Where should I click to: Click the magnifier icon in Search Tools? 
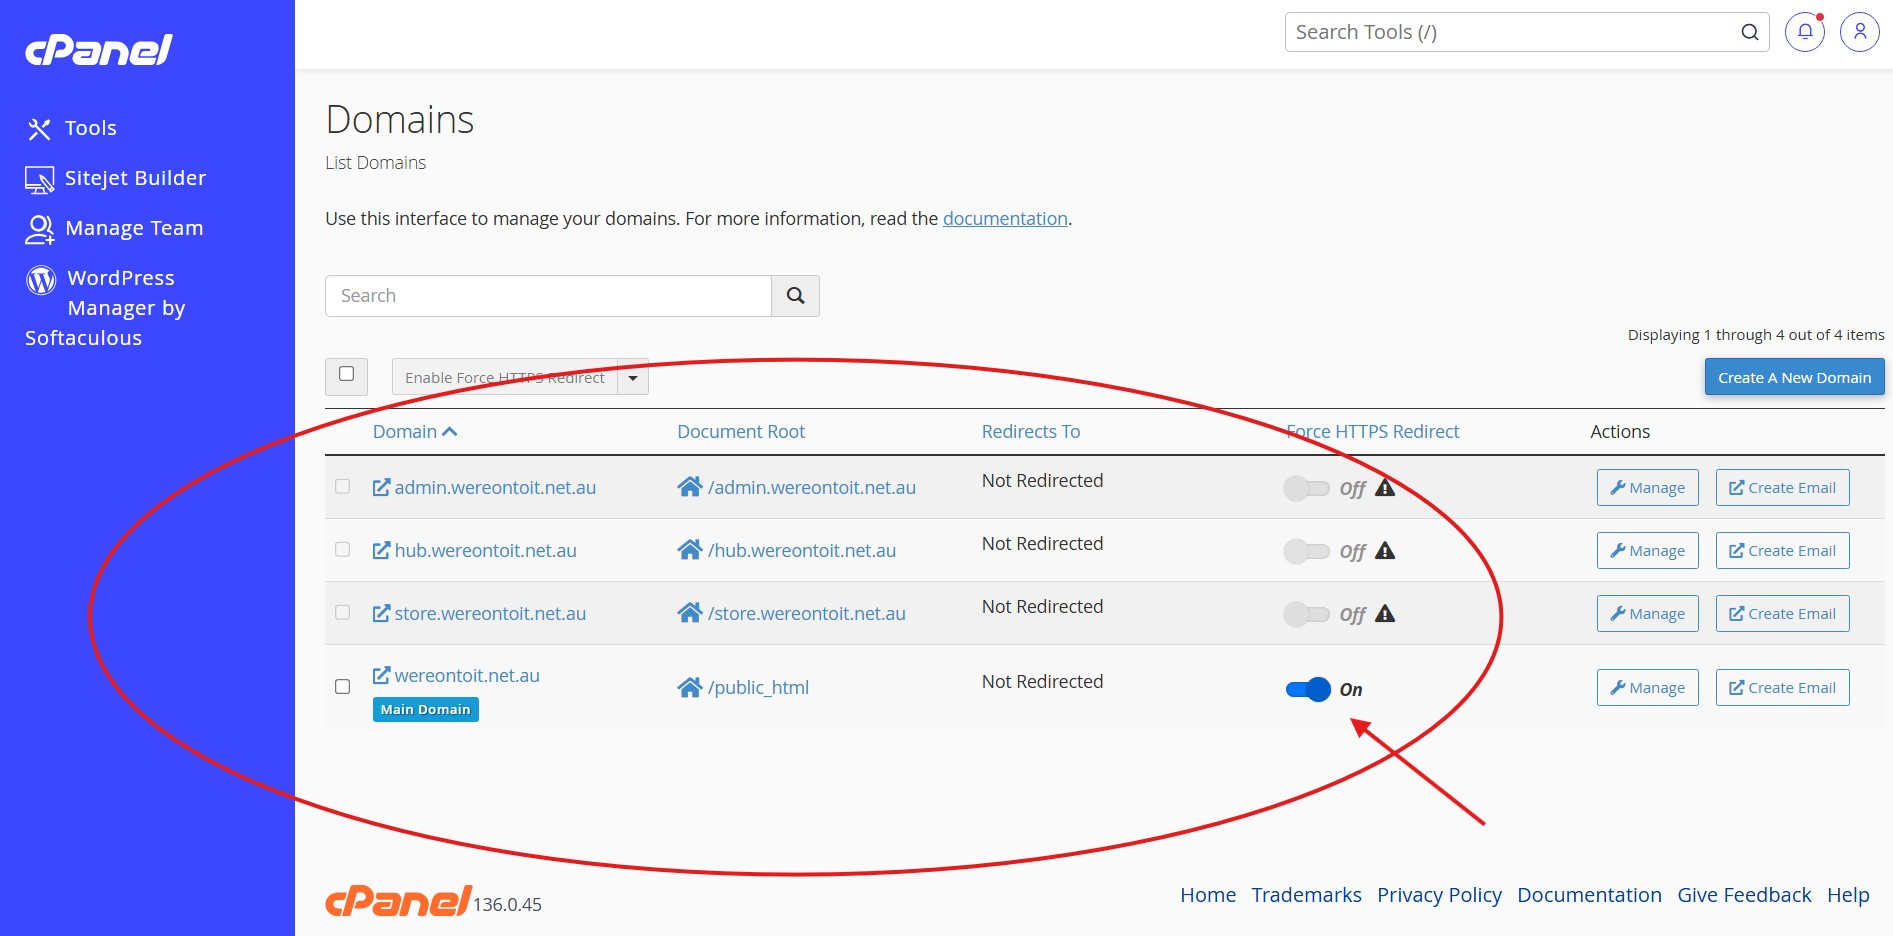click(1750, 32)
